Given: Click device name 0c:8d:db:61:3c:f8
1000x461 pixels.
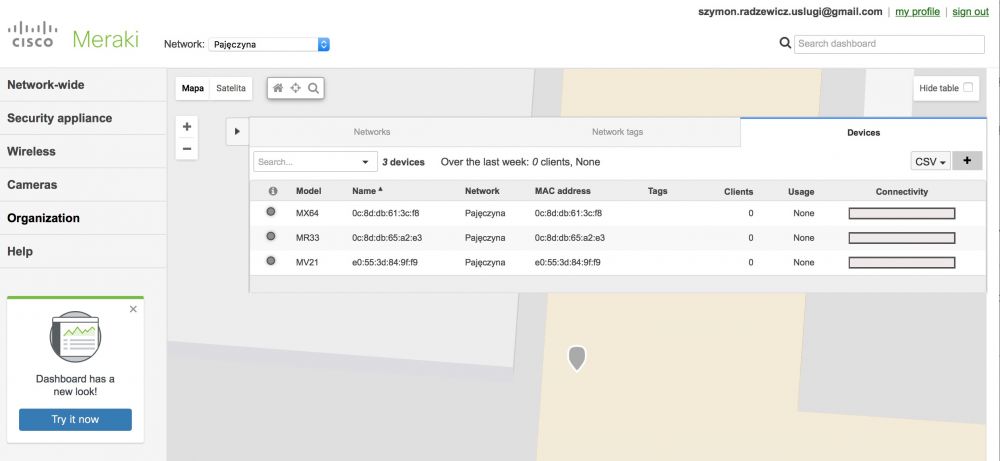Looking at the screenshot, I should point(386,213).
